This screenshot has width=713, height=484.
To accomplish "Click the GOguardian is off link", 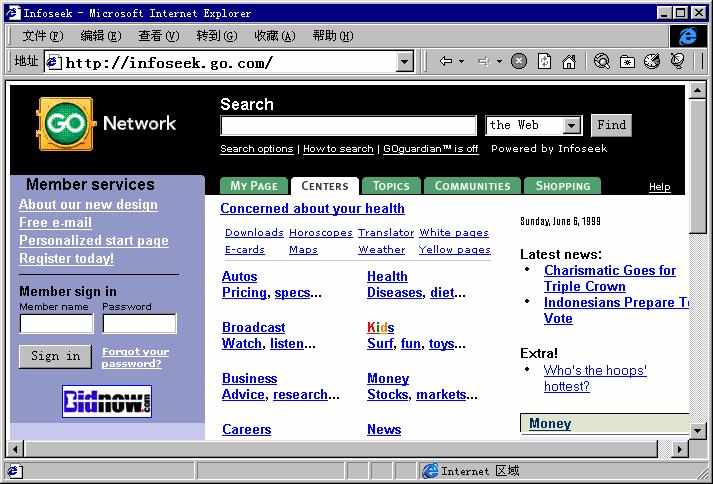I will pyautogui.click(x=431, y=149).
